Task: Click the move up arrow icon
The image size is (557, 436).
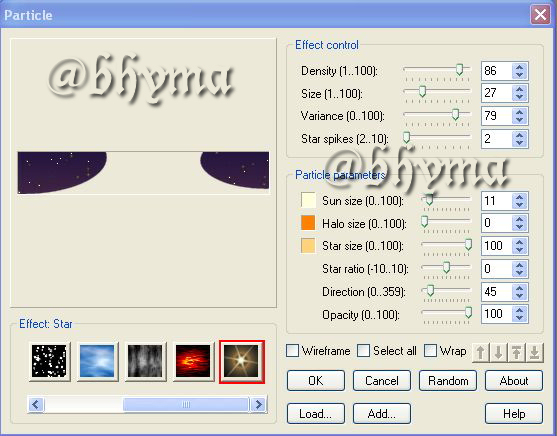Action: 481,352
